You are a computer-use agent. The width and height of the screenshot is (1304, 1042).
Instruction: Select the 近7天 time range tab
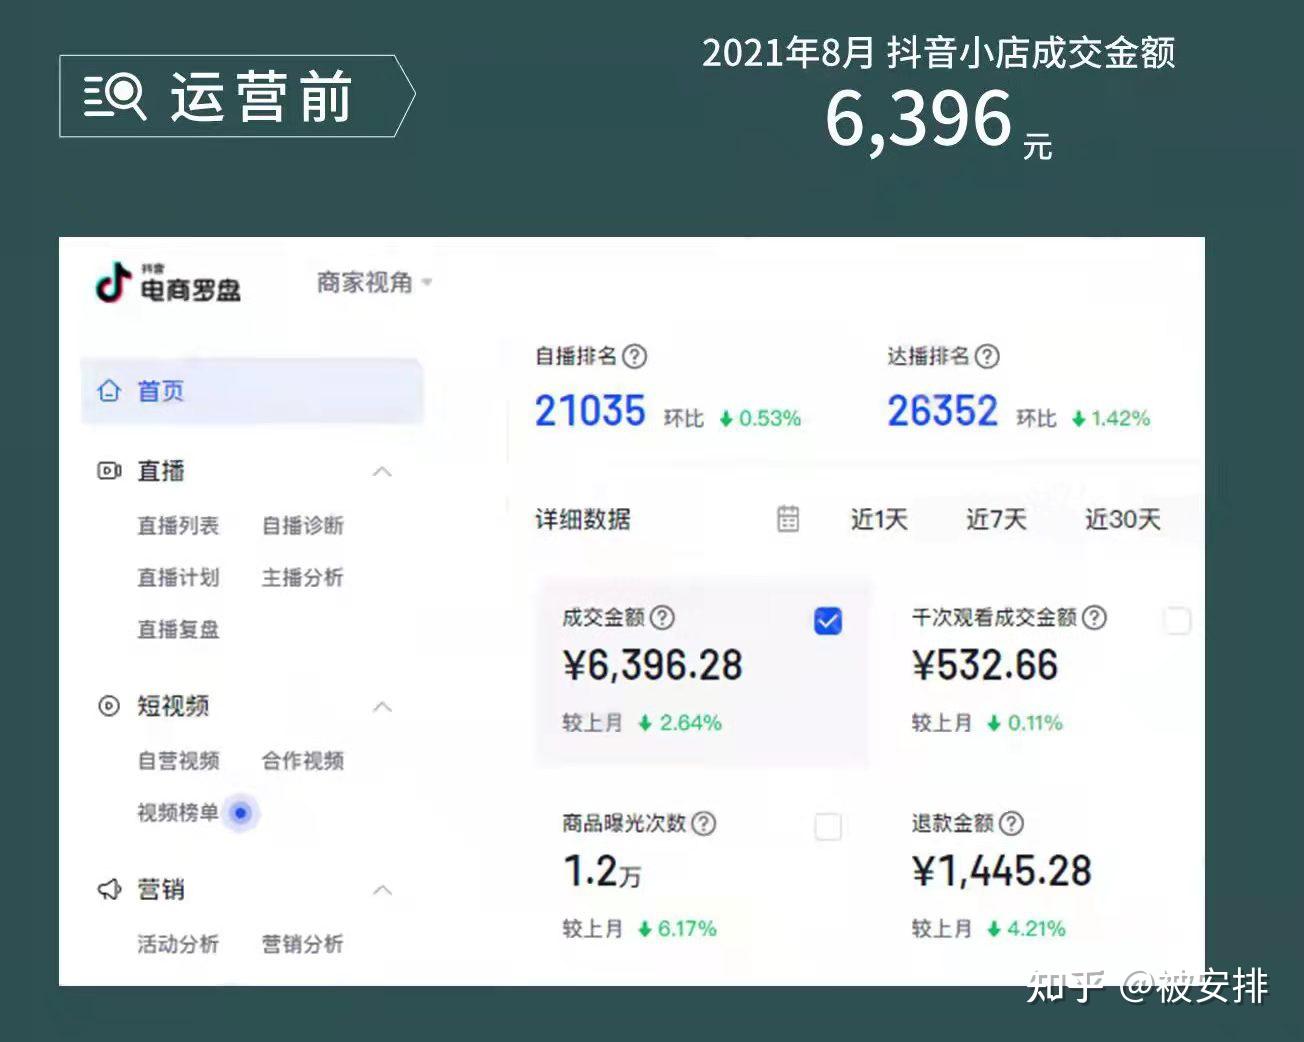point(996,520)
